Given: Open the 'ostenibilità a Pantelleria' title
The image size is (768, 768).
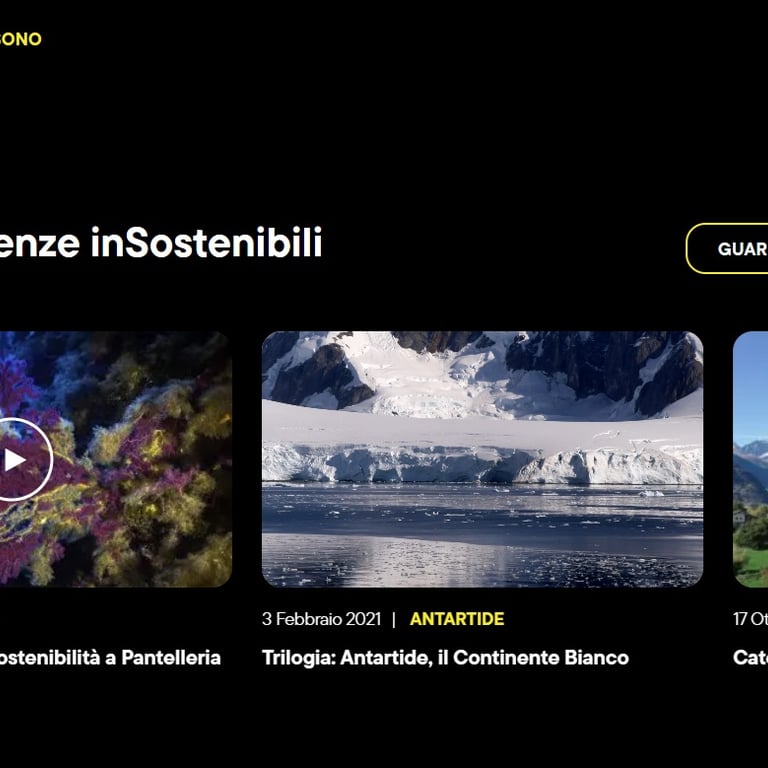Looking at the screenshot, I should 110,658.
